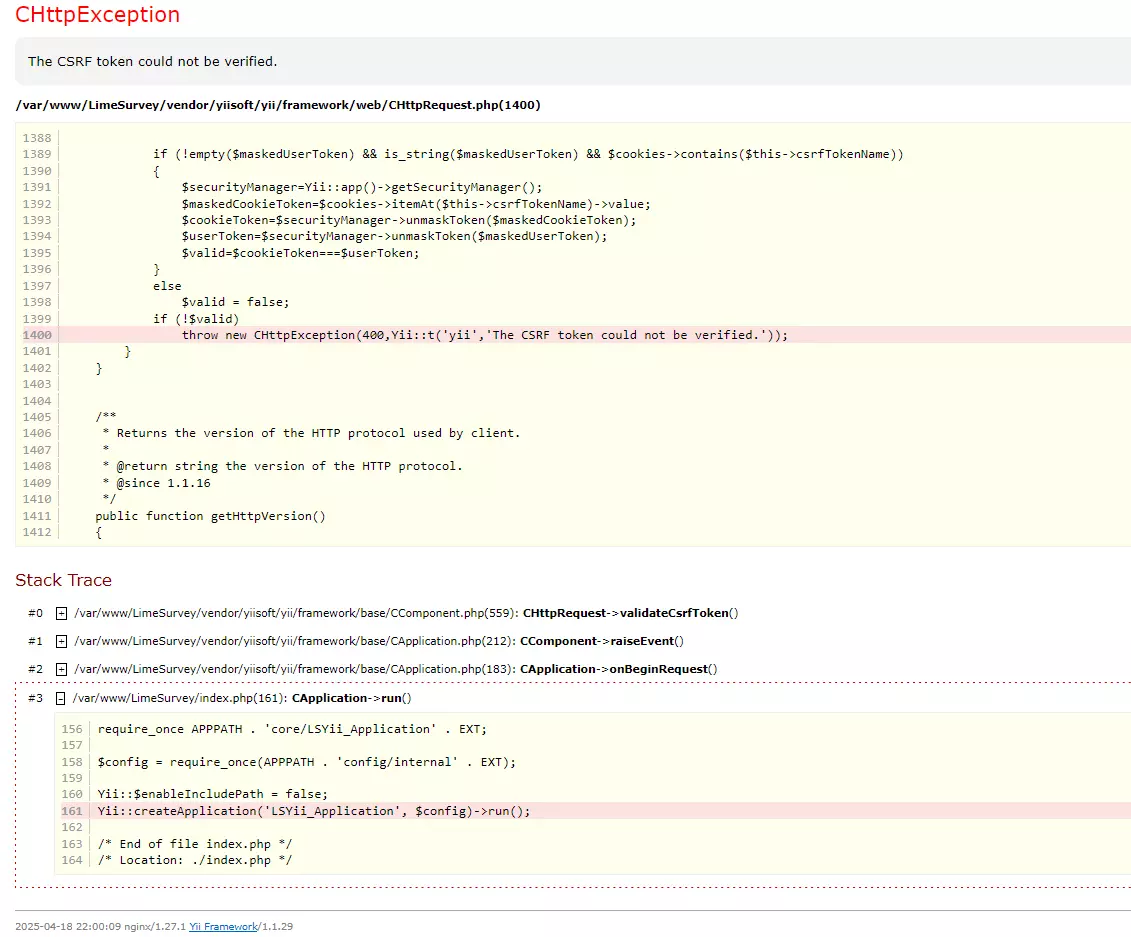
Task: Click line 1398 valid = false code
Action: click(x=235, y=302)
